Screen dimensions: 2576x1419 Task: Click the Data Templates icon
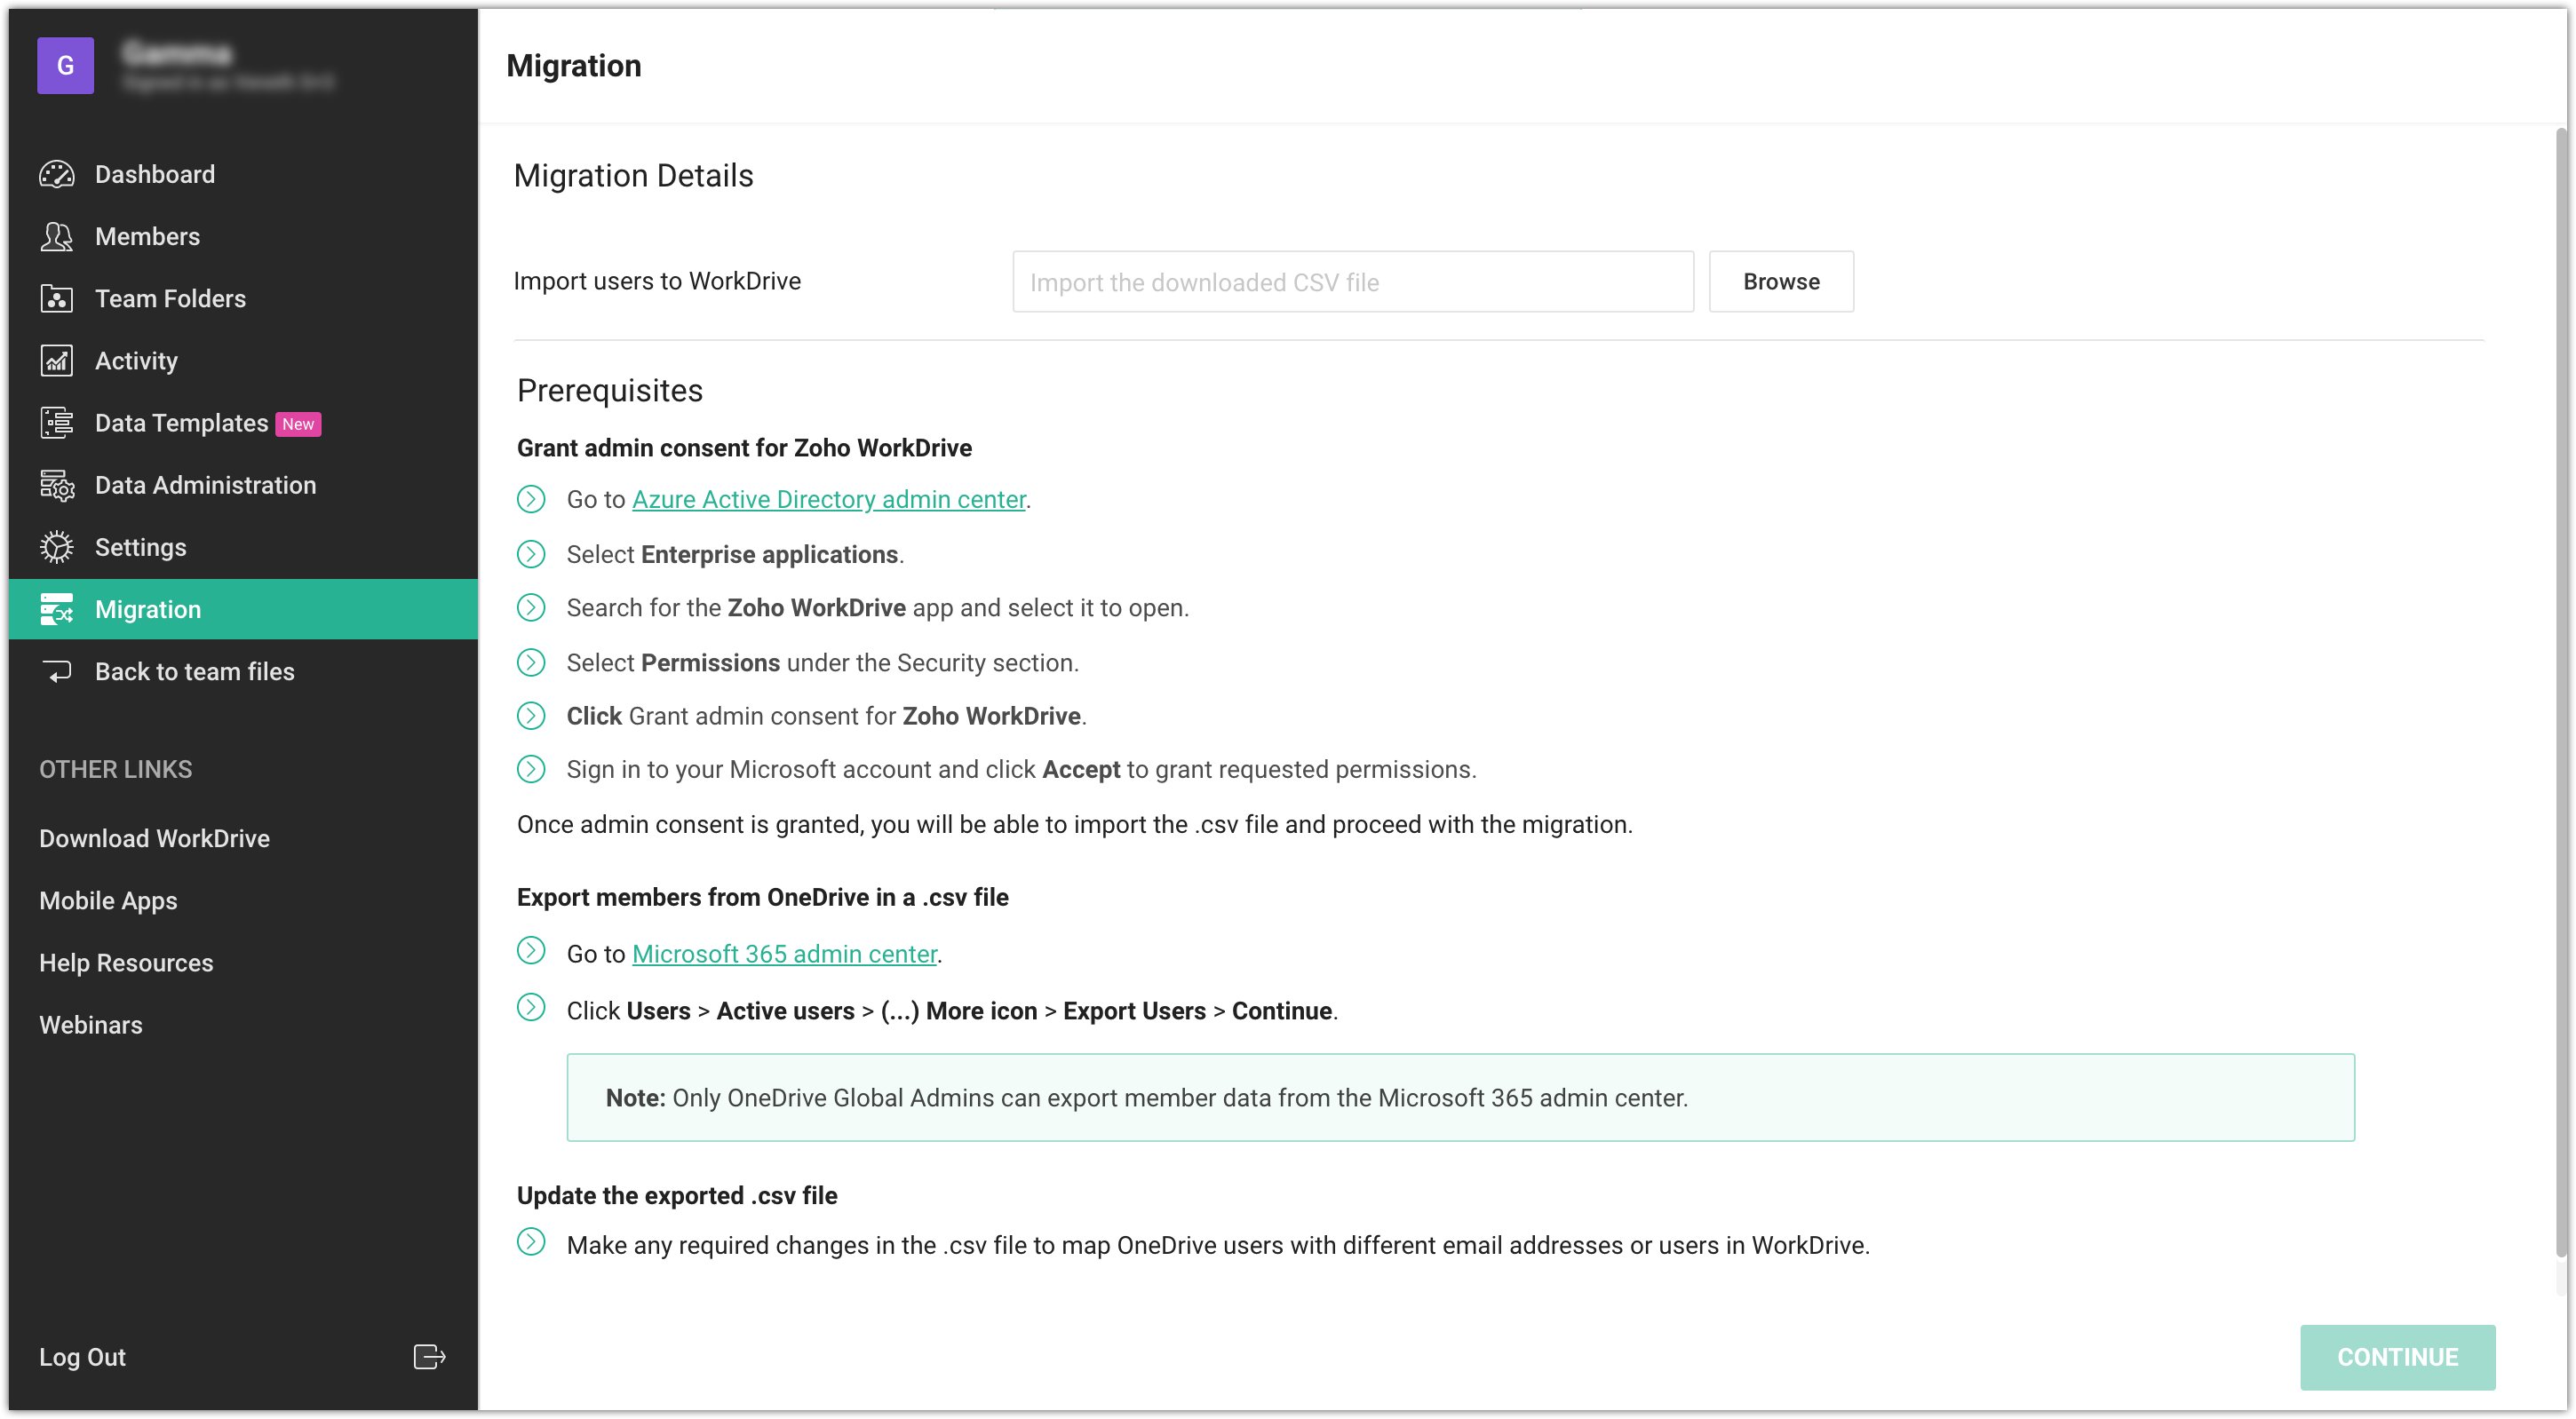[x=57, y=422]
